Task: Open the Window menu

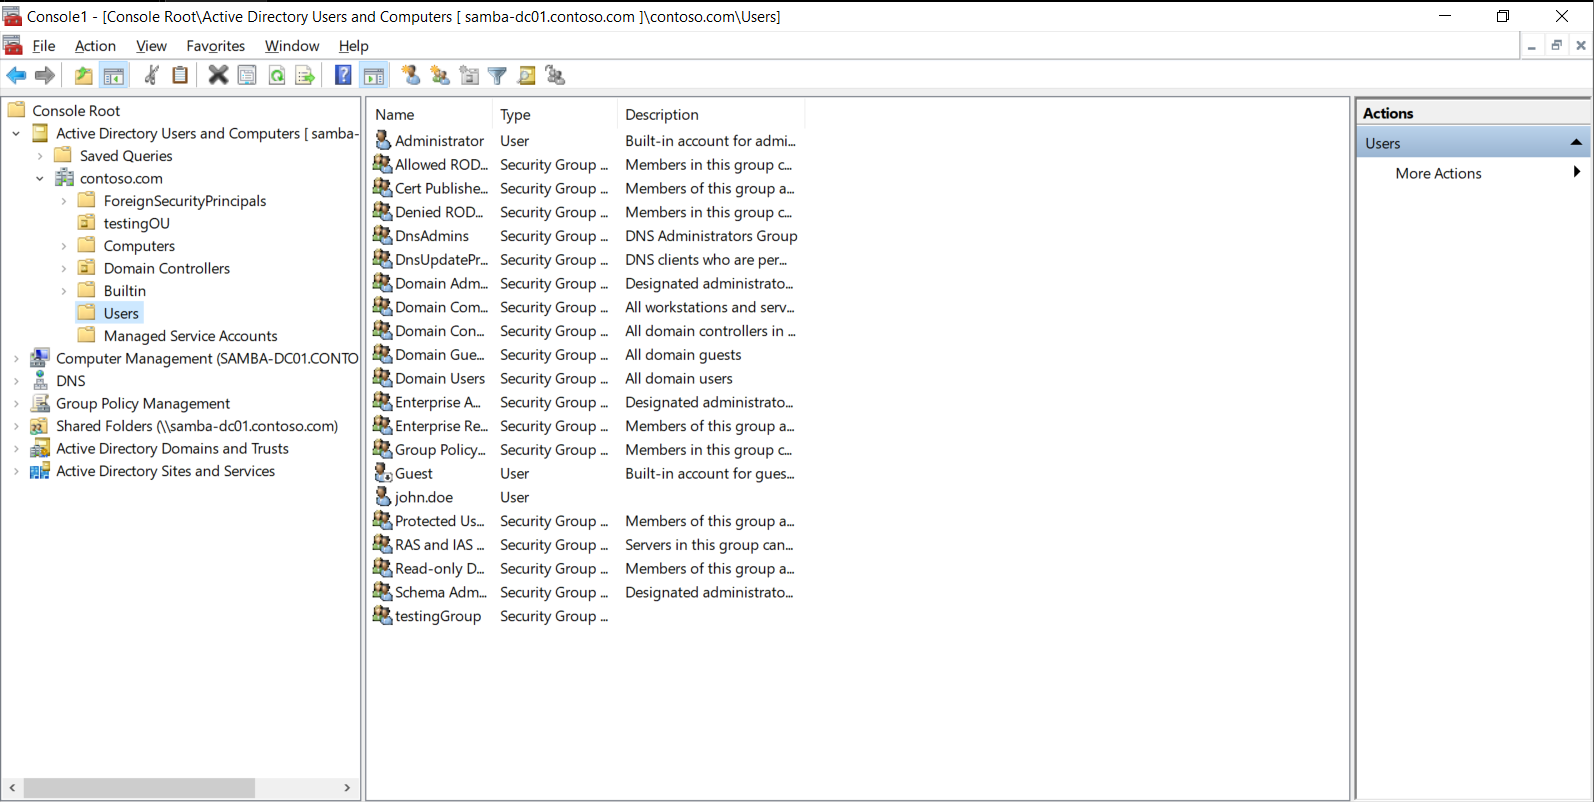Action: click(292, 46)
